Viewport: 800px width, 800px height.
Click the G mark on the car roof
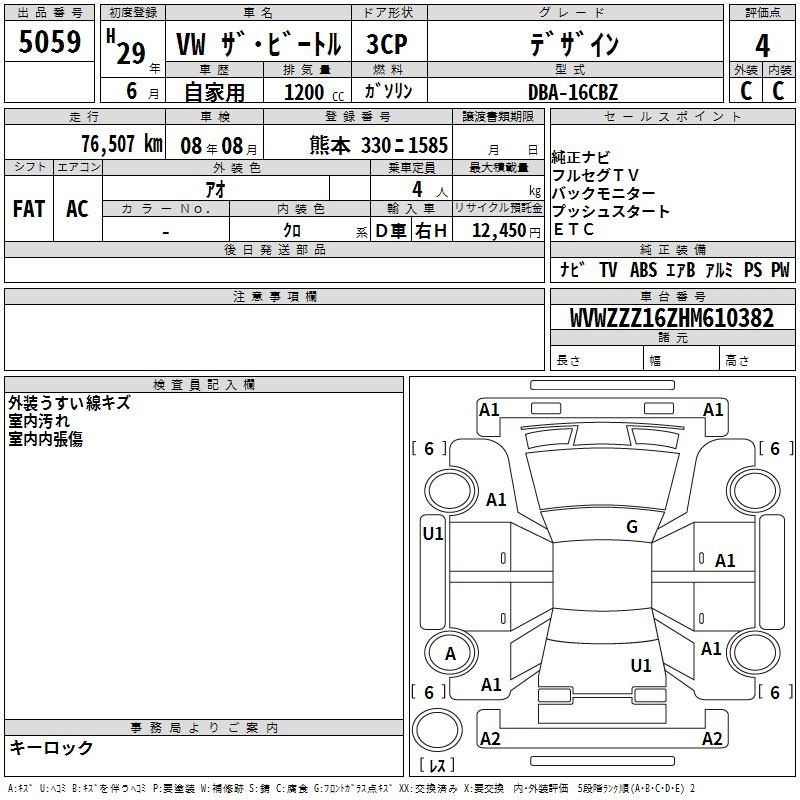[632, 527]
